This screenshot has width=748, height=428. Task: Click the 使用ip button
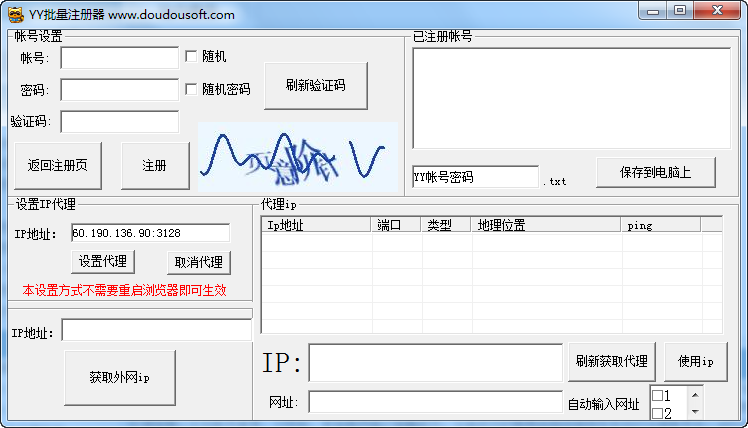pyautogui.click(x=696, y=362)
